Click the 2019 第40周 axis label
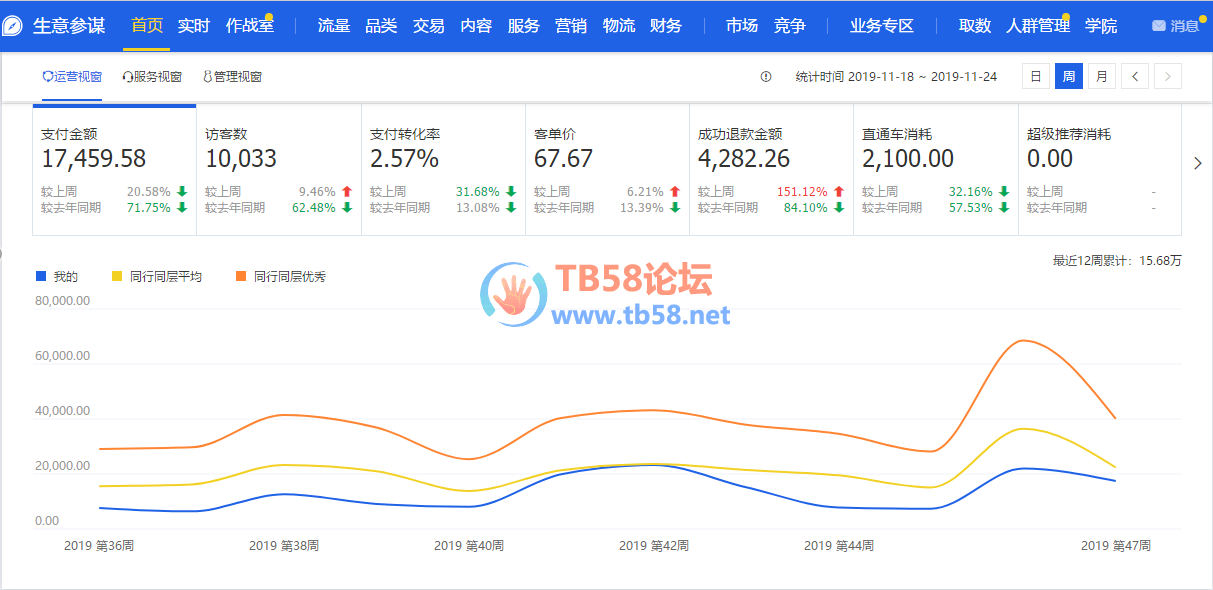This screenshot has height=590, width=1213. click(469, 546)
